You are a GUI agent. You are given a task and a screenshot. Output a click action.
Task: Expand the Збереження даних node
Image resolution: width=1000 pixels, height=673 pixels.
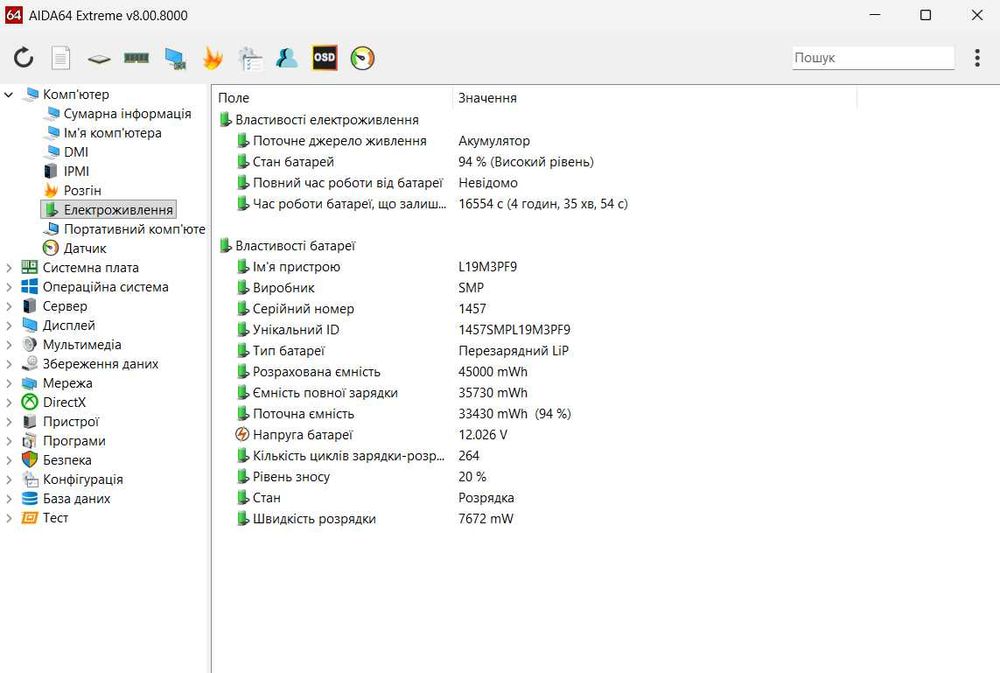coord(9,364)
